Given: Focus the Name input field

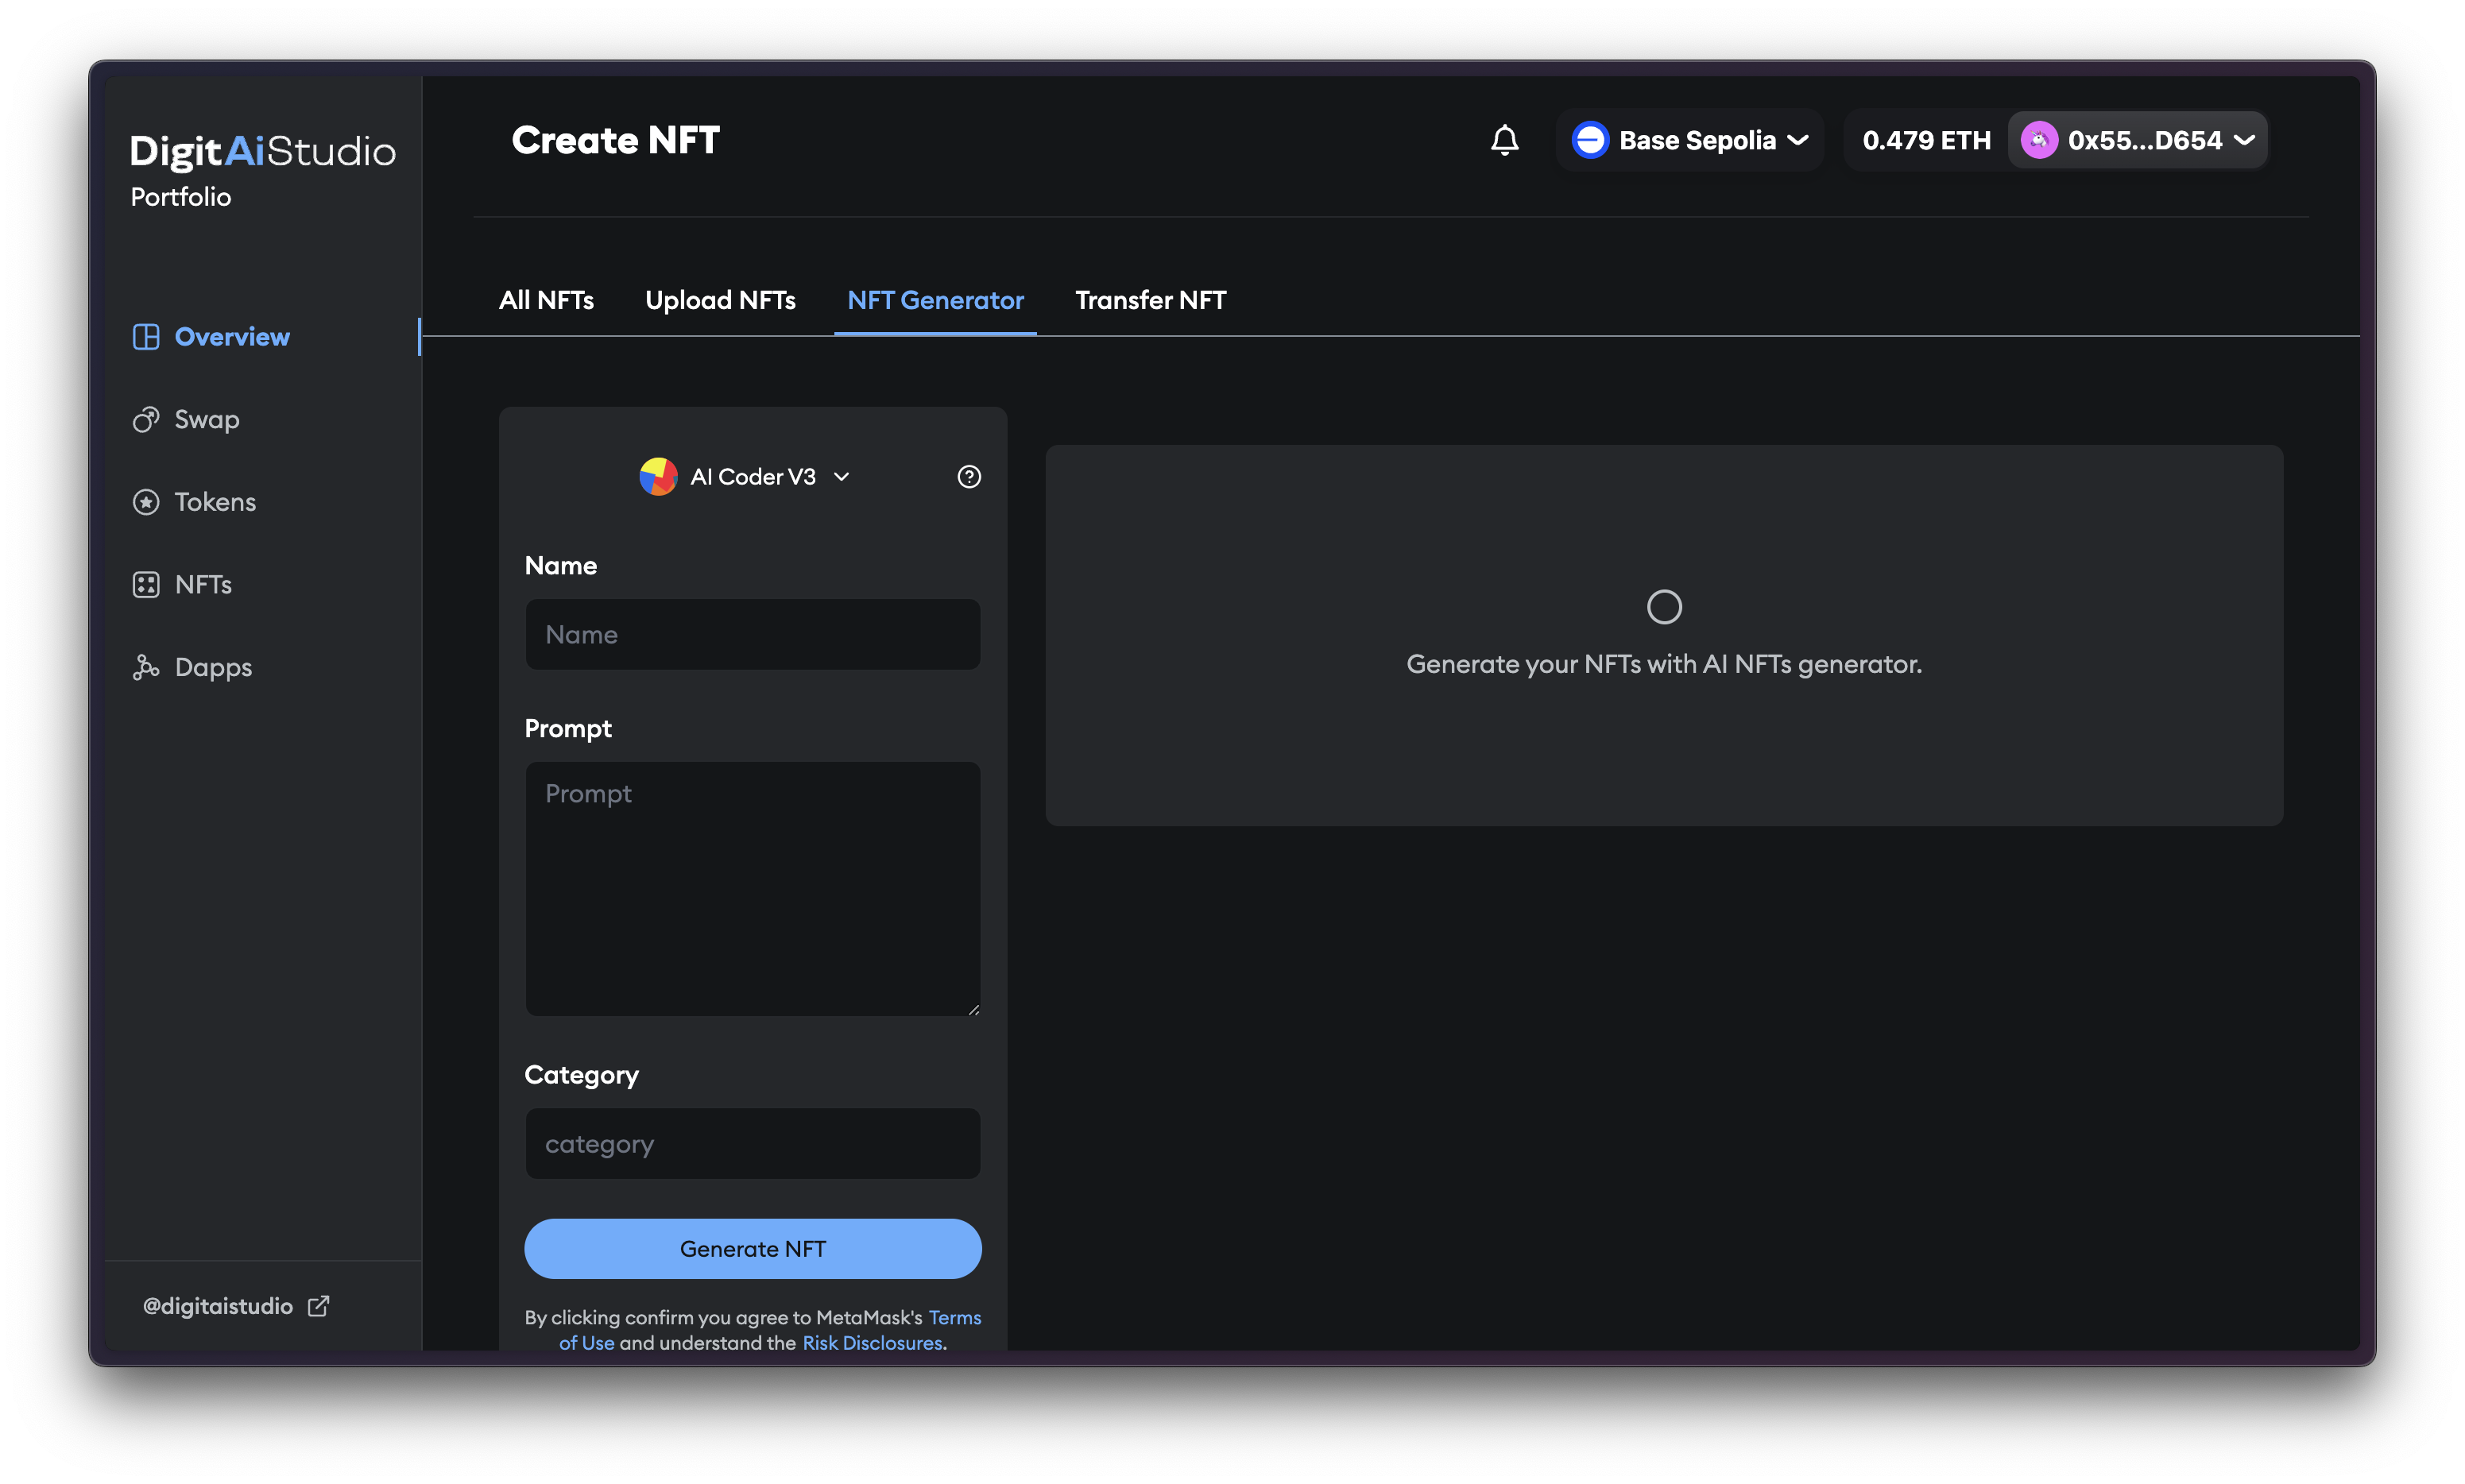Looking at the screenshot, I should (752, 635).
